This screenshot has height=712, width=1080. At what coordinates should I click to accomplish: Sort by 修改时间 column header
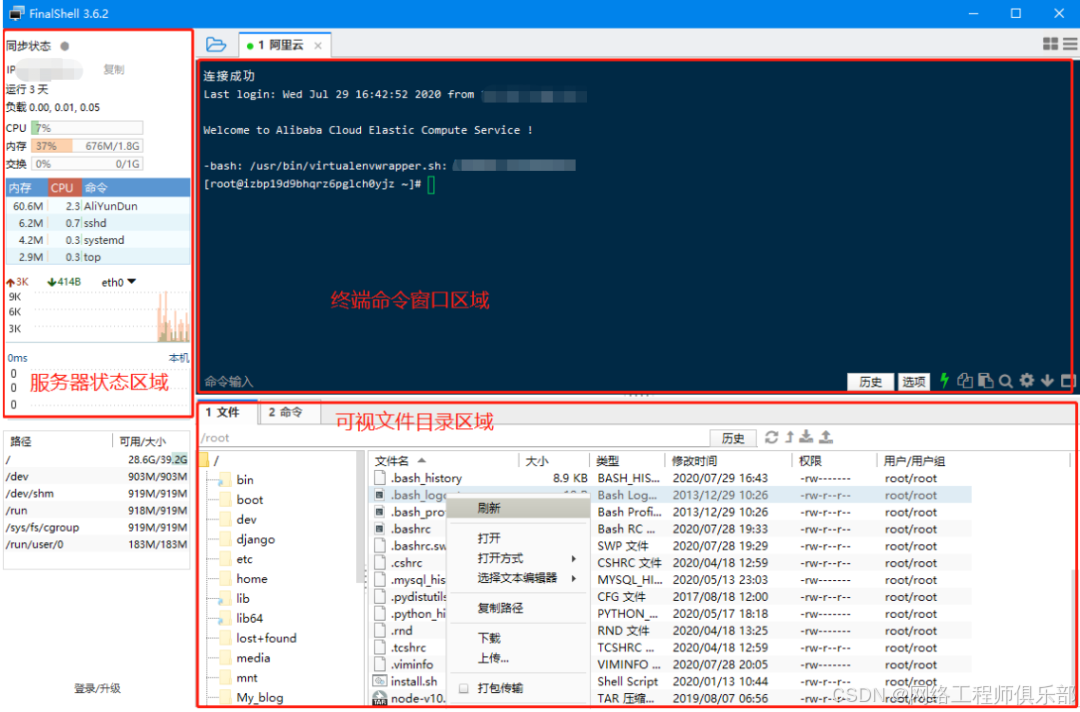(729, 461)
